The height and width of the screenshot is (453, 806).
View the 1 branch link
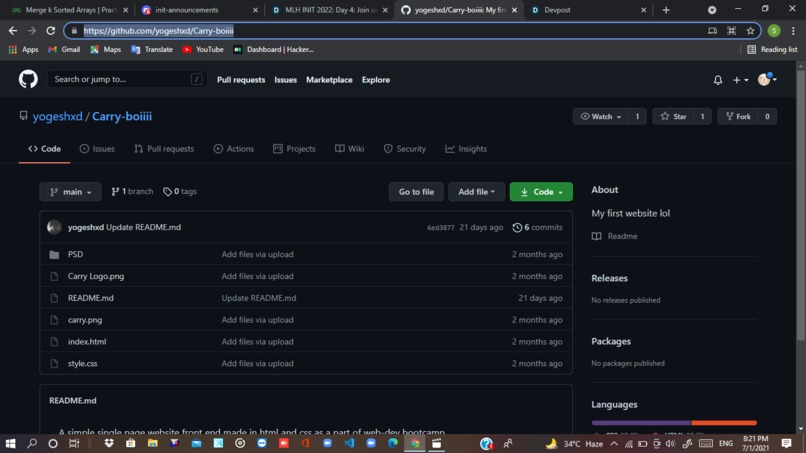[132, 191]
